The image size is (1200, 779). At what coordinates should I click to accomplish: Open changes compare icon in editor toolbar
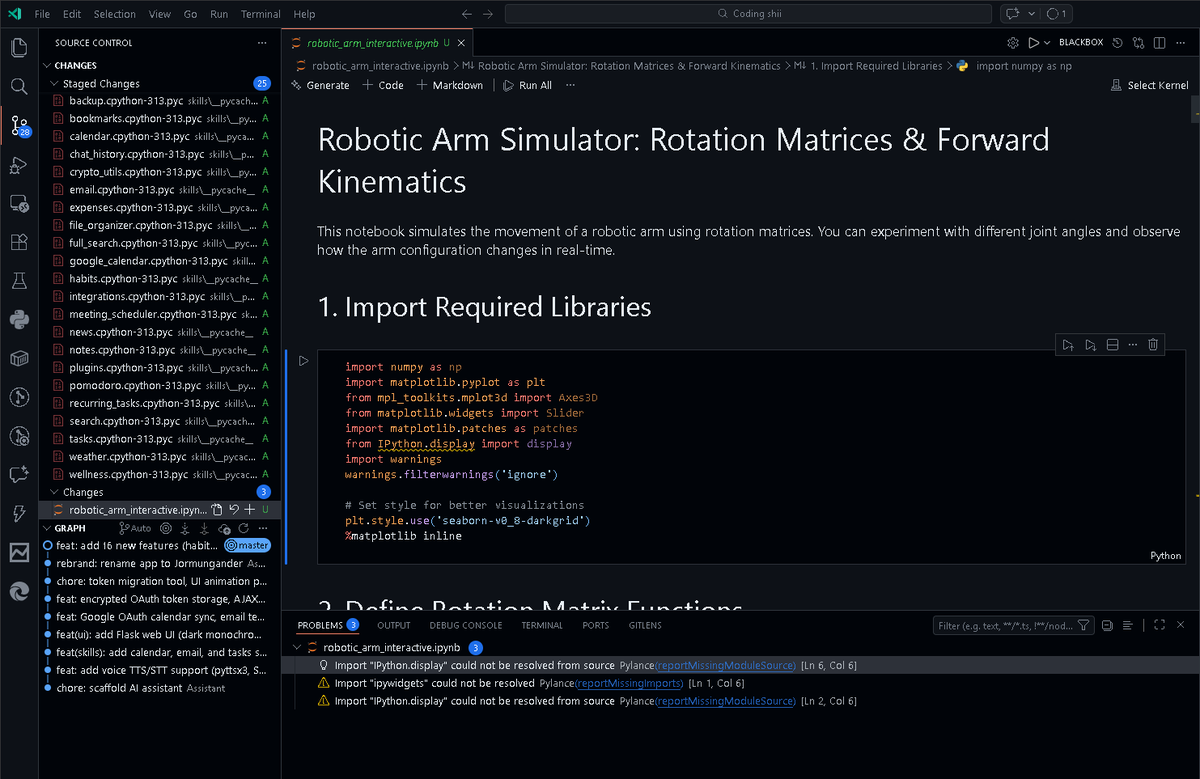click(x=1138, y=43)
